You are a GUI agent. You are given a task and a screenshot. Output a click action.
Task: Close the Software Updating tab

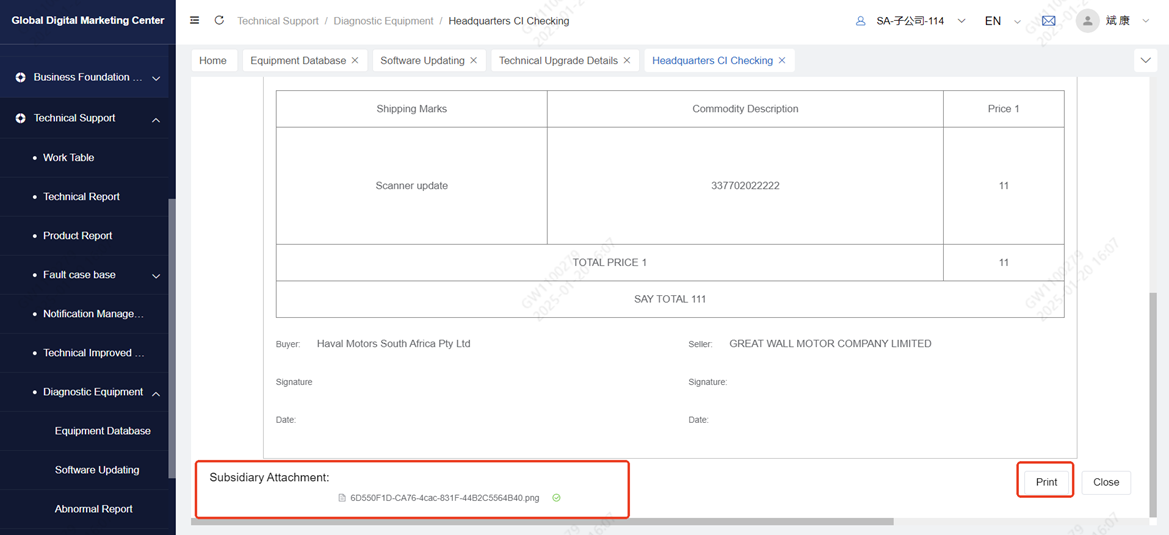(x=474, y=61)
